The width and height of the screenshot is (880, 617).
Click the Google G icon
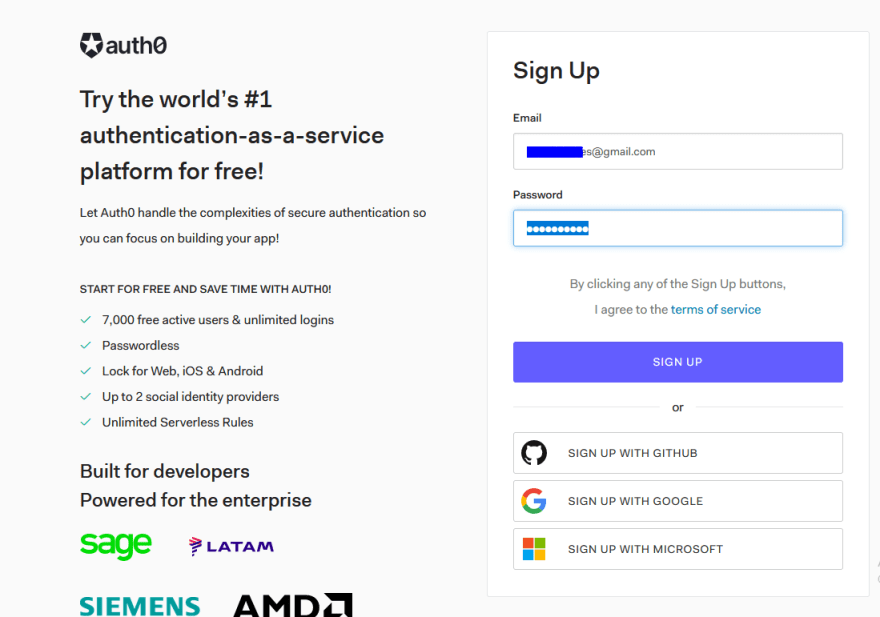click(x=534, y=501)
